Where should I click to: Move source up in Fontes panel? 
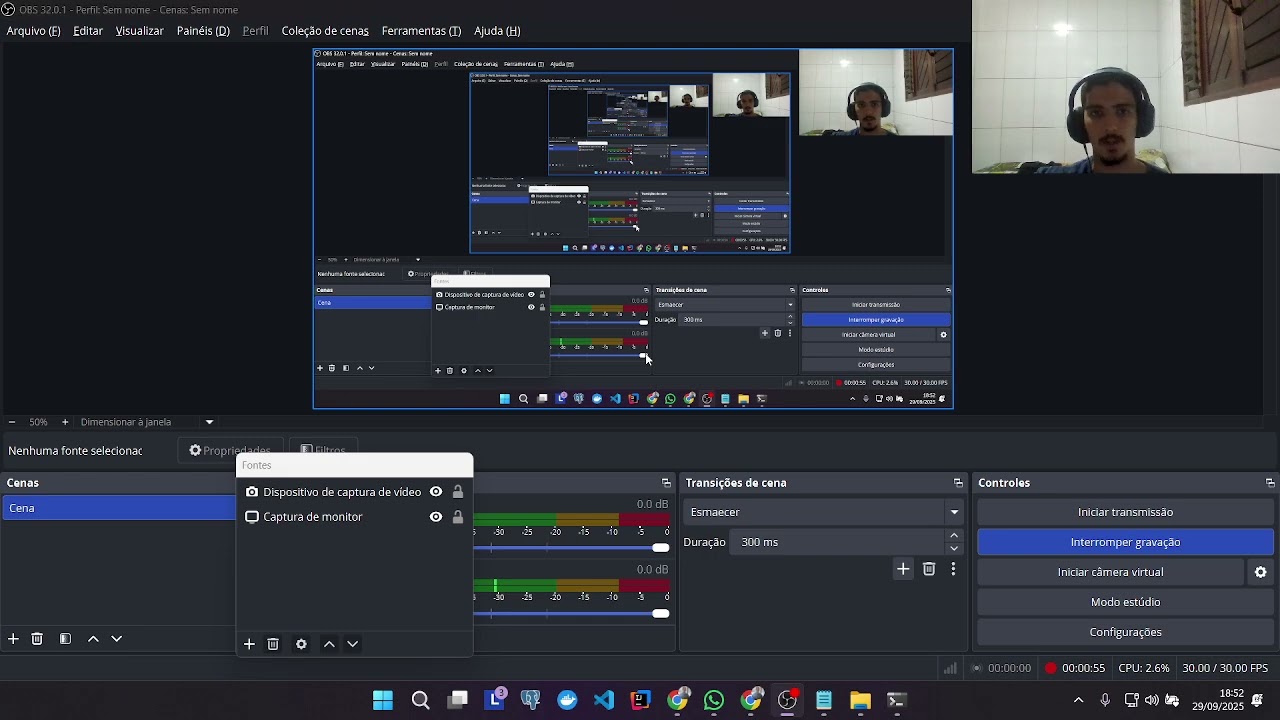pyautogui.click(x=329, y=644)
